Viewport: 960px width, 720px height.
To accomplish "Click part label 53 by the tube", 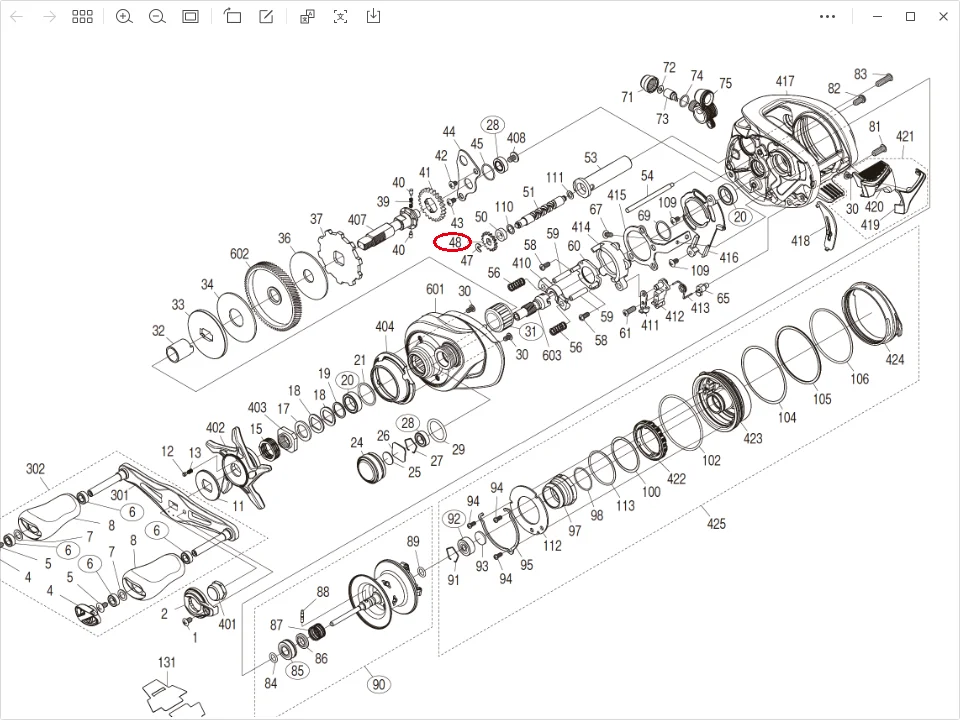I will point(590,157).
